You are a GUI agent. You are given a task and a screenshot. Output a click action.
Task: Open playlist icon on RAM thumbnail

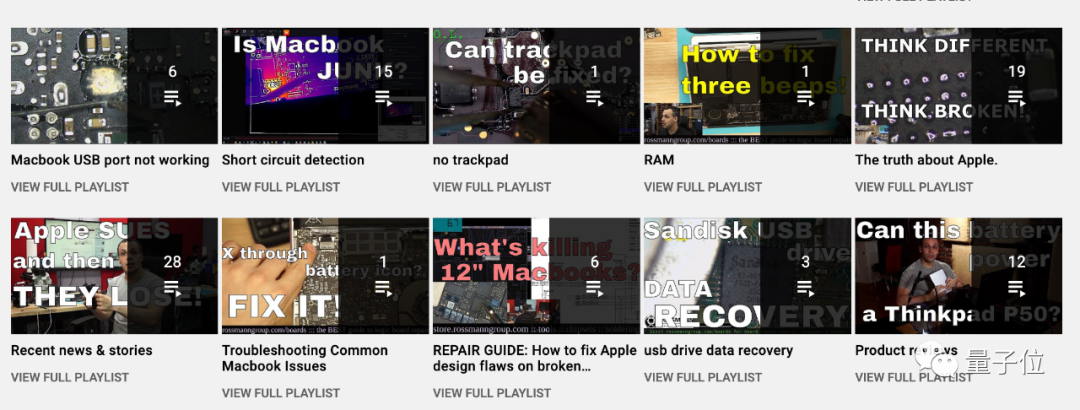coord(805,98)
